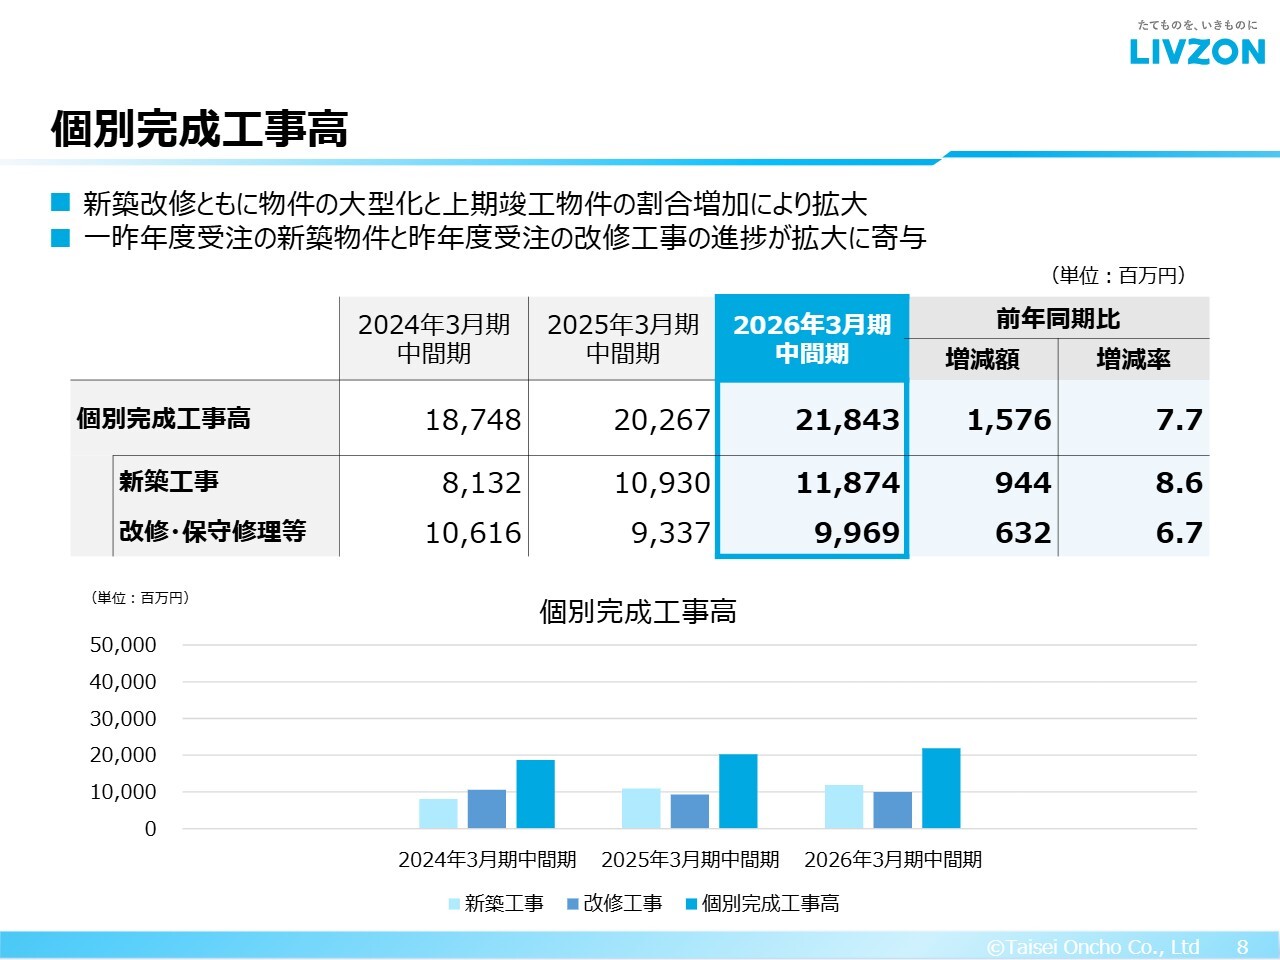The height and width of the screenshot is (960, 1280).
Task: Click the 増減額 column header
Action: coord(982,359)
